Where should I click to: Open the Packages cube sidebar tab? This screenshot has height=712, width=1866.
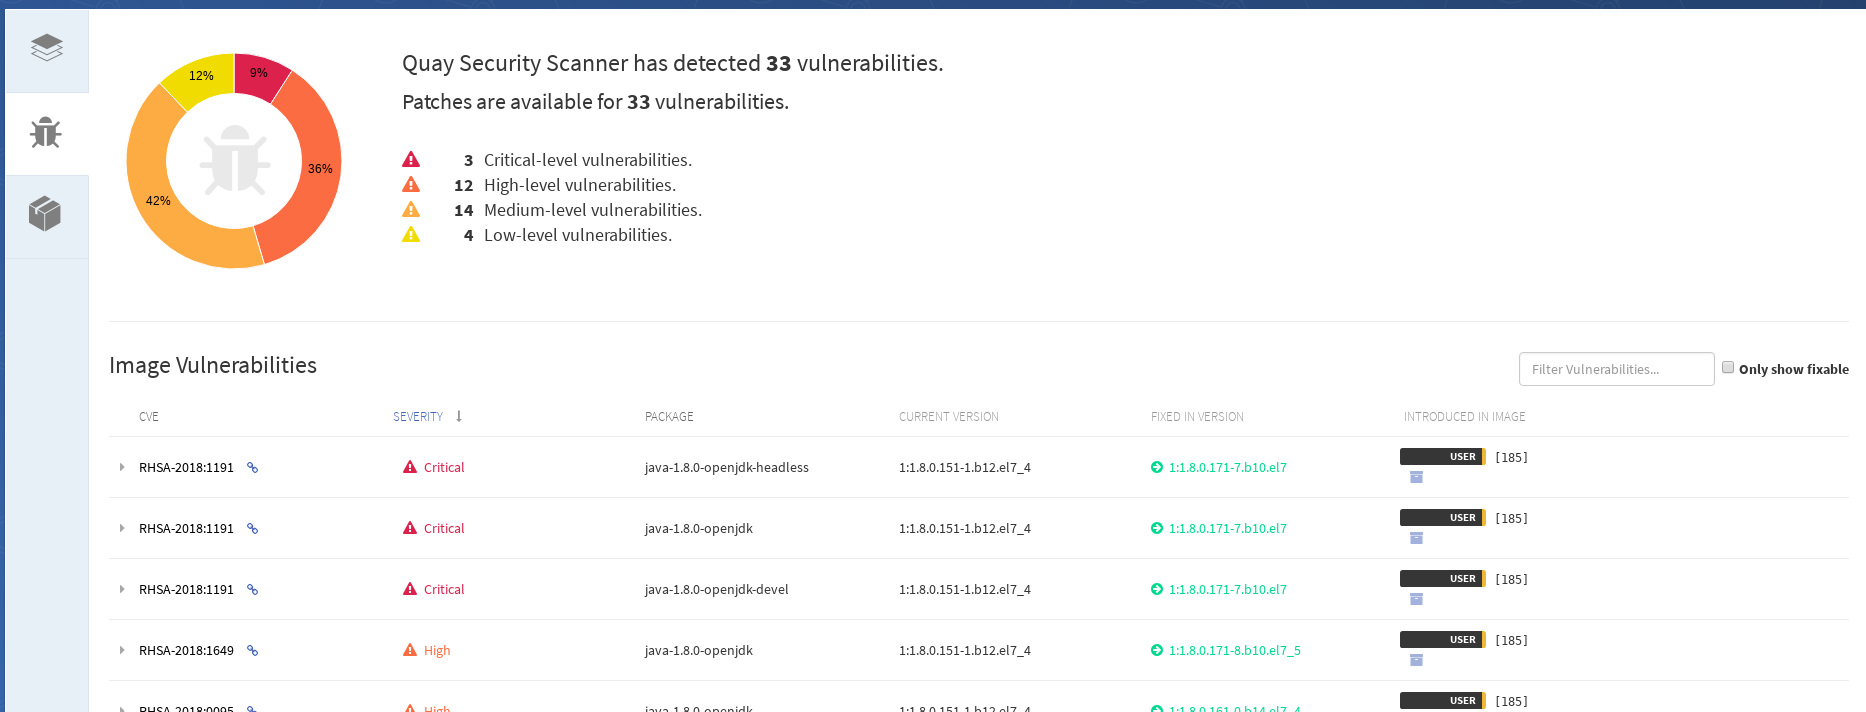[45, 213]
